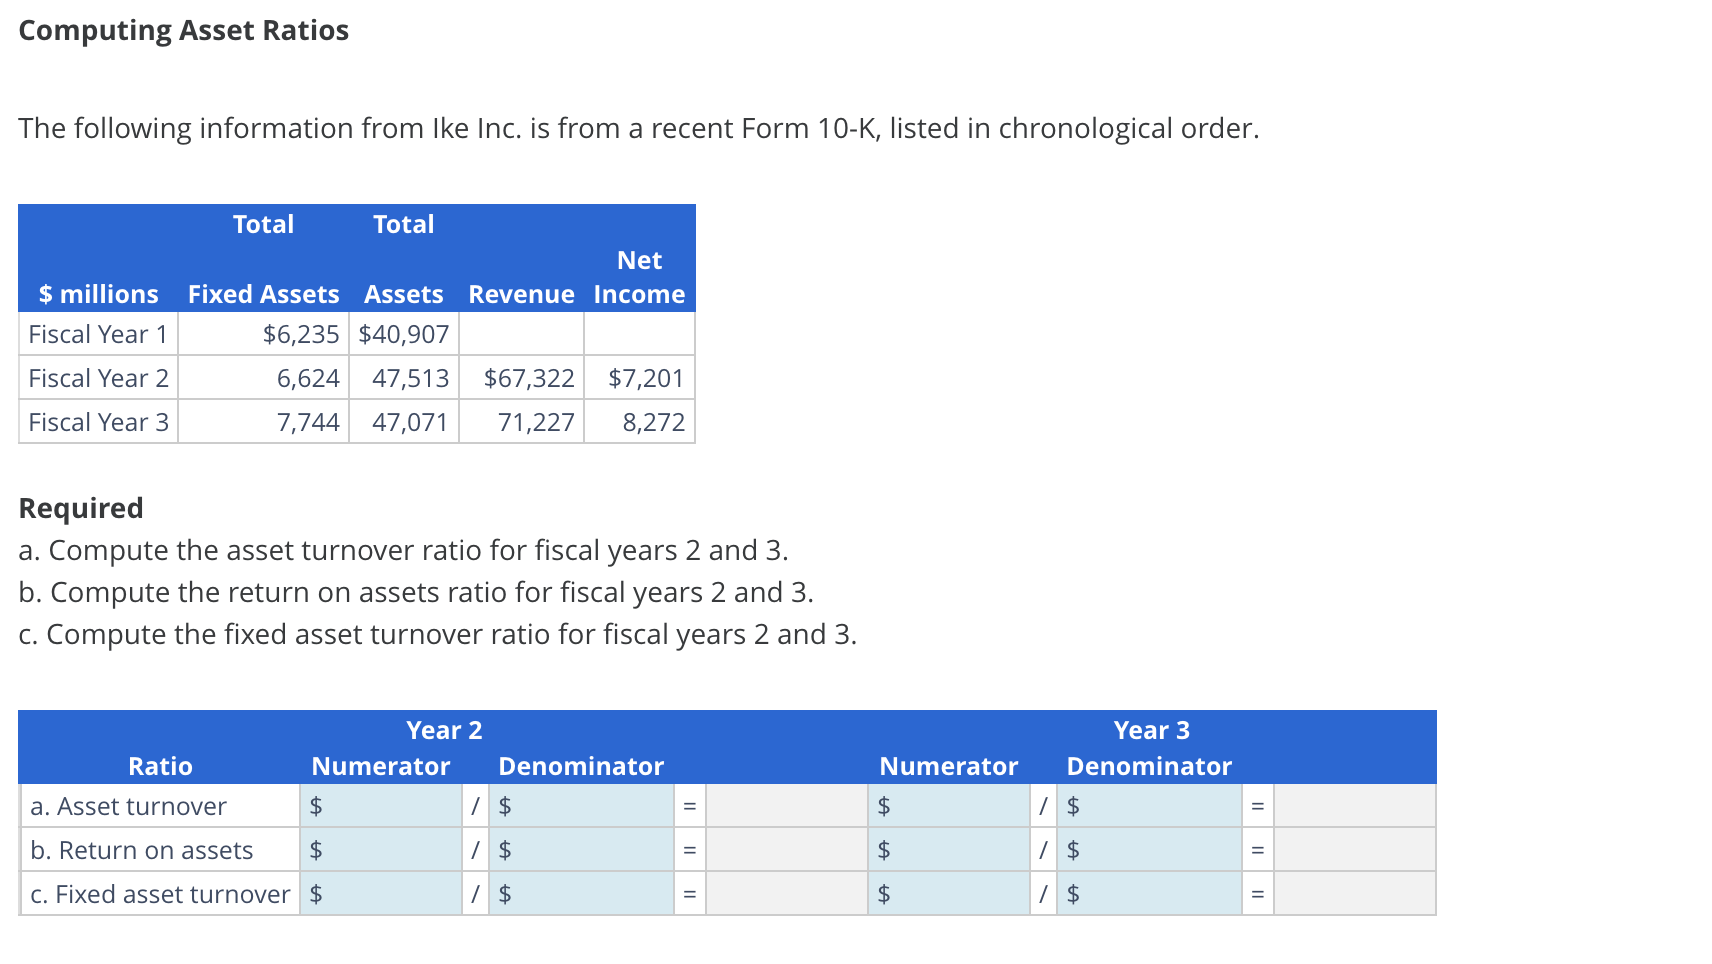Click the Required section label
1712x964 pixels.
point(80,508)
